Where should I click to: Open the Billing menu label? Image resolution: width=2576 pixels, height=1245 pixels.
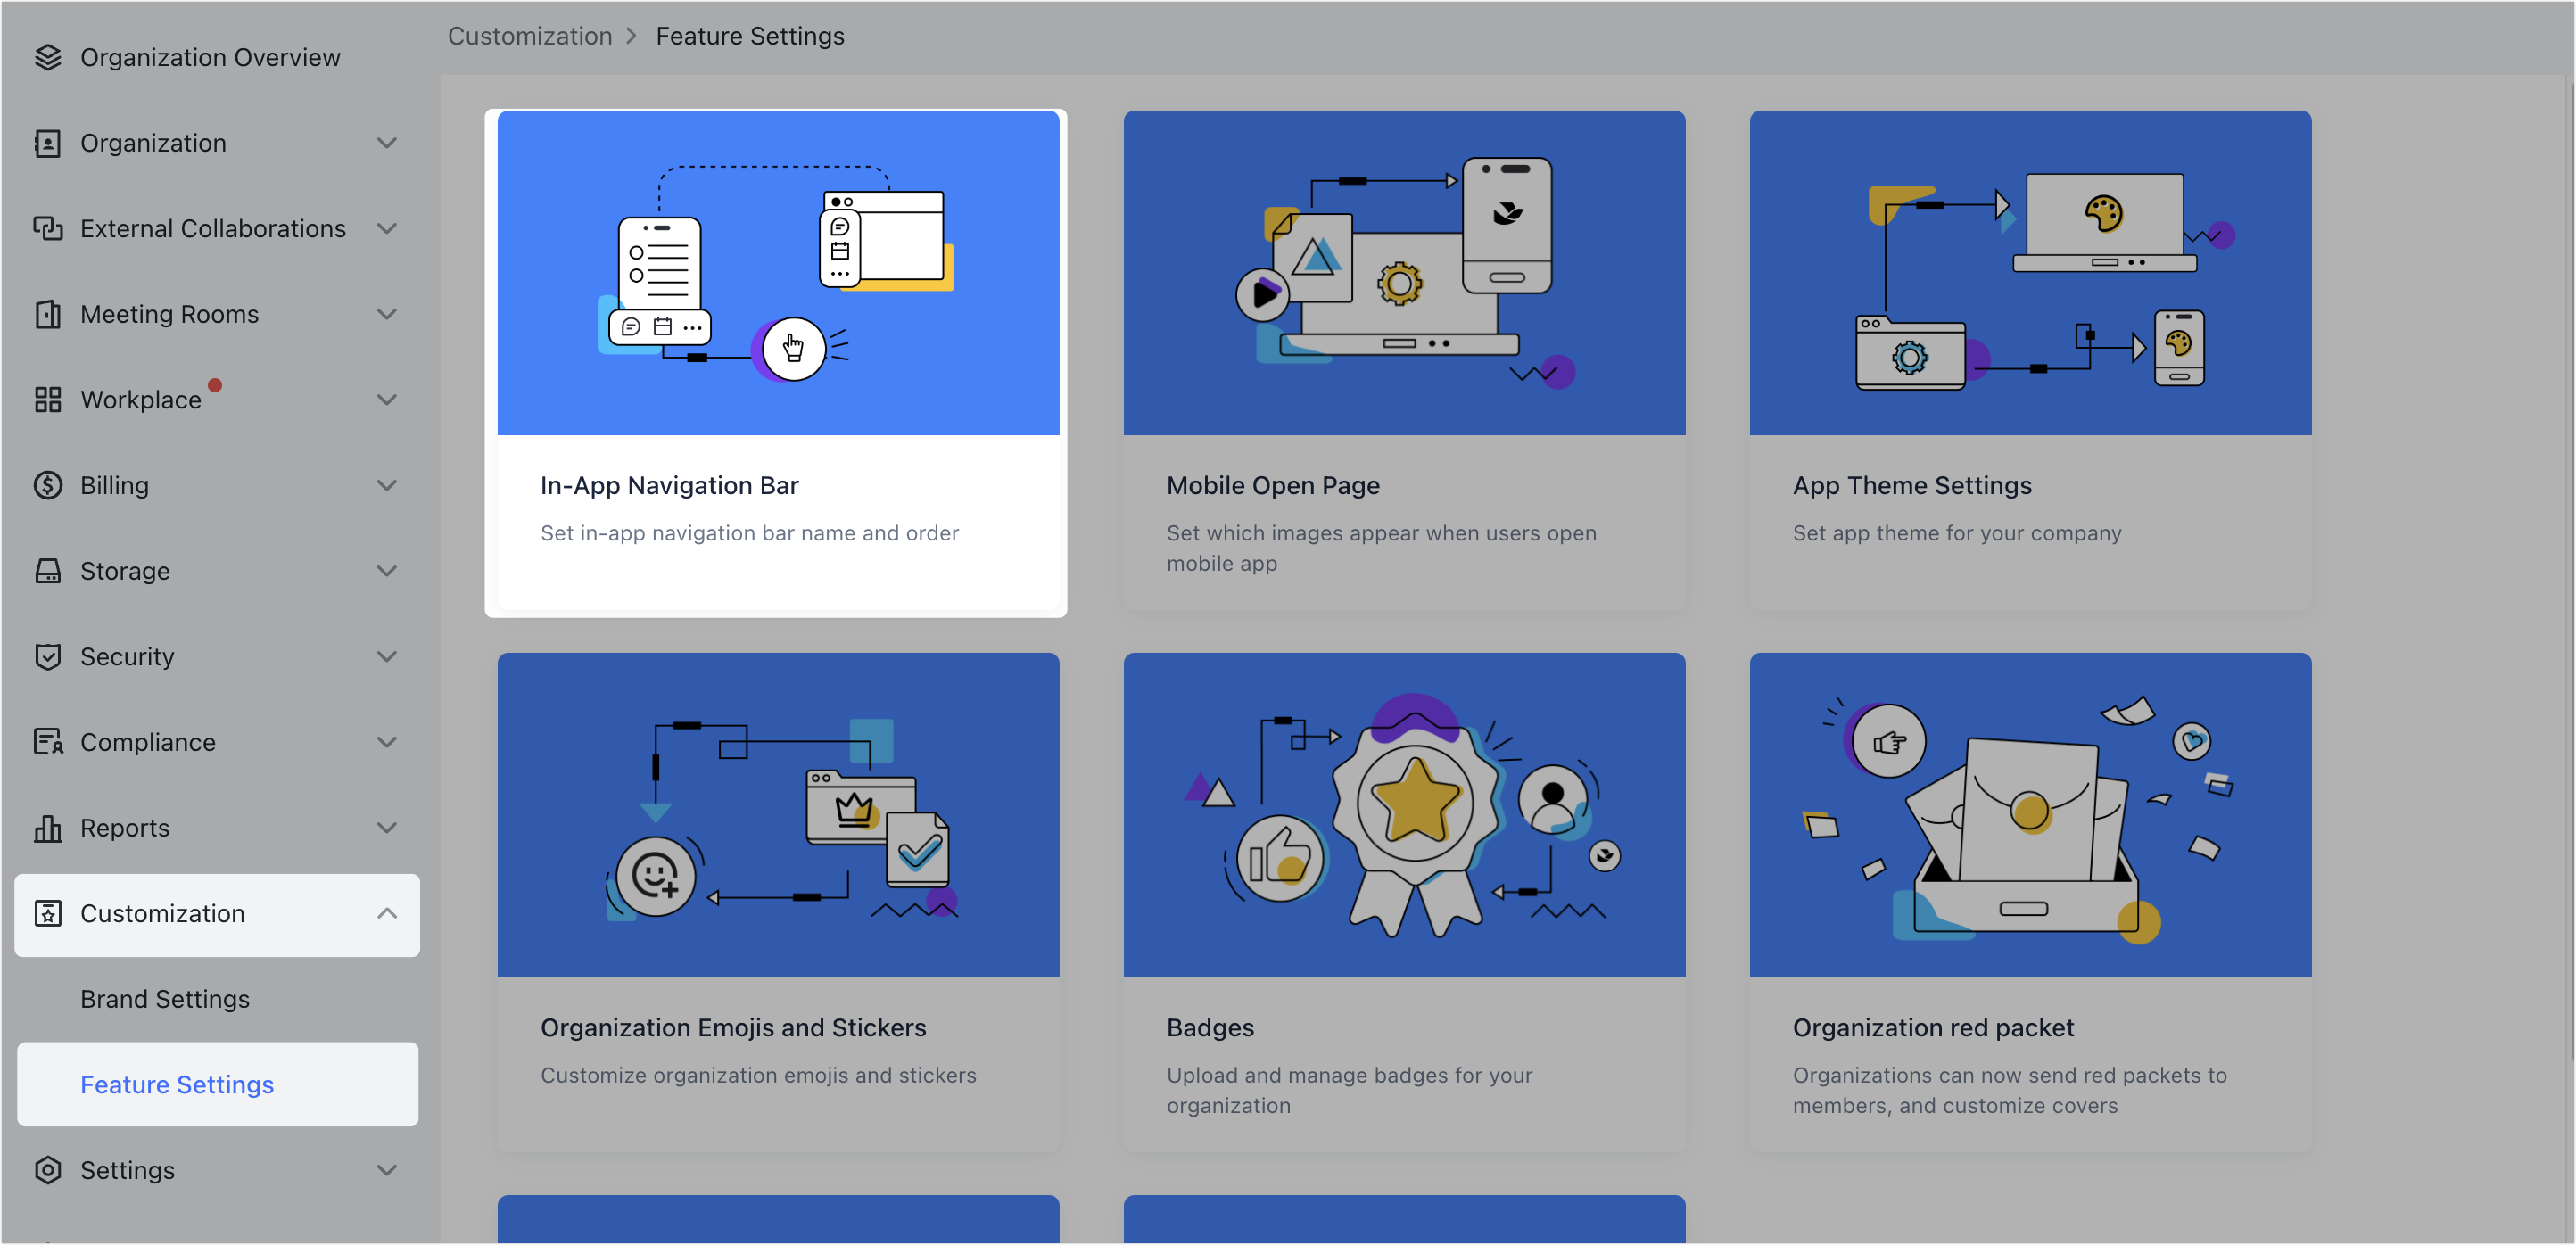coord(115,486)
